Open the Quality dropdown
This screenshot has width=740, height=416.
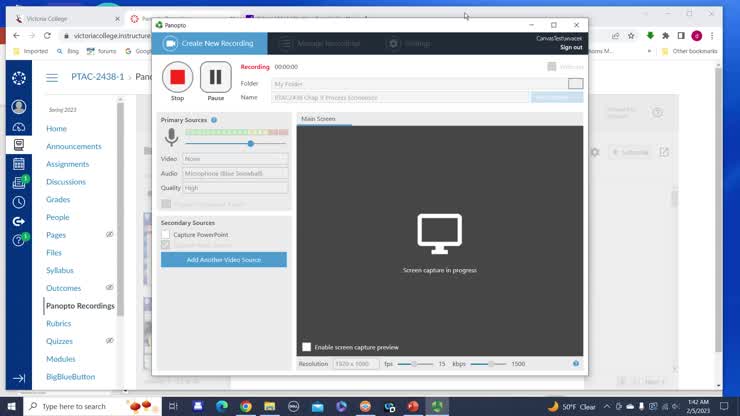[x=235, y=188]
